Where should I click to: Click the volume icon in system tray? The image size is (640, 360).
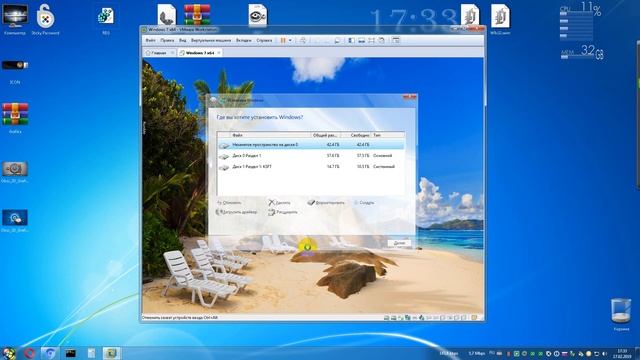pyautogui.click(x=604, y=353)
